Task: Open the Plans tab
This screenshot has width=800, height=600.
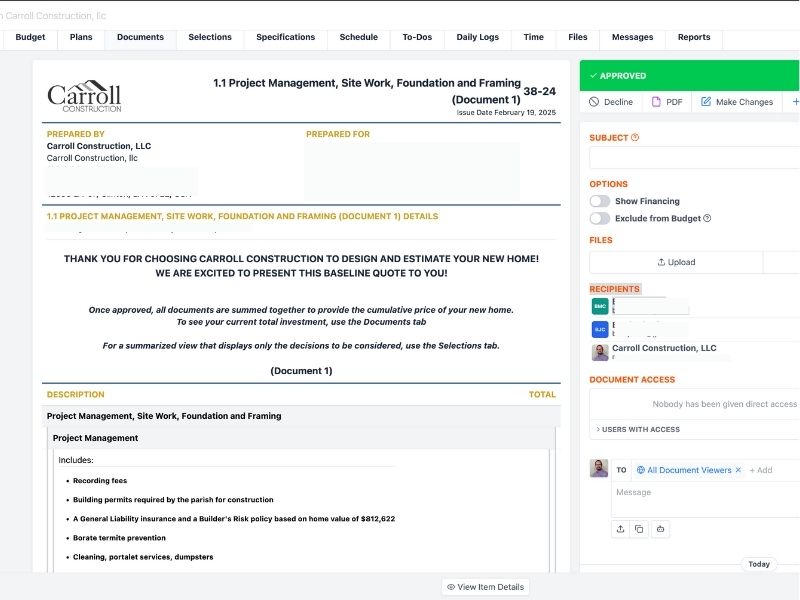Action: (81, 37)
